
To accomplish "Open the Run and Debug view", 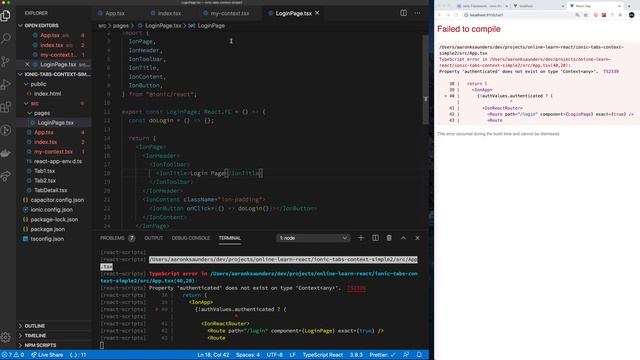I will (6, 84).
